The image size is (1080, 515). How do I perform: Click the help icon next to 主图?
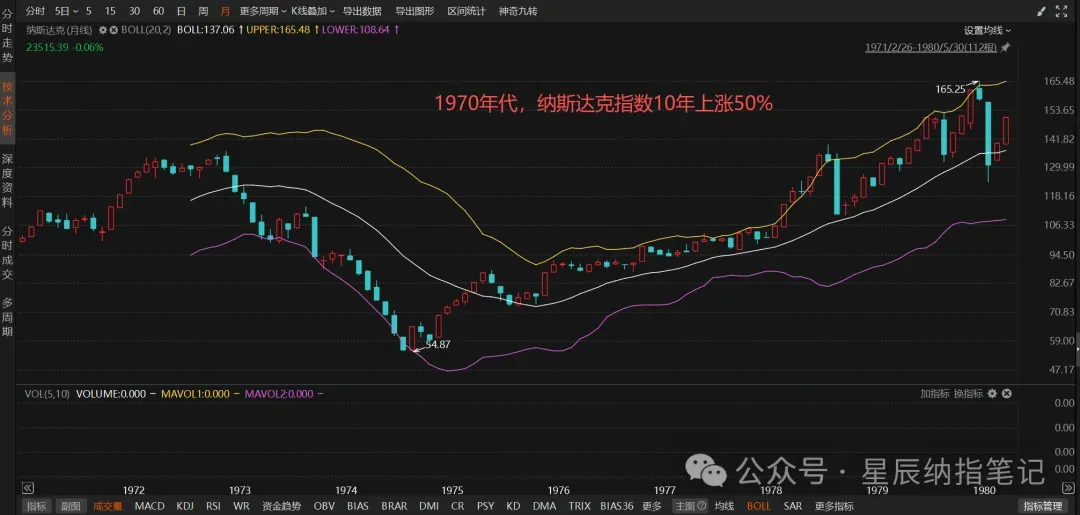(x=702, y=506)
